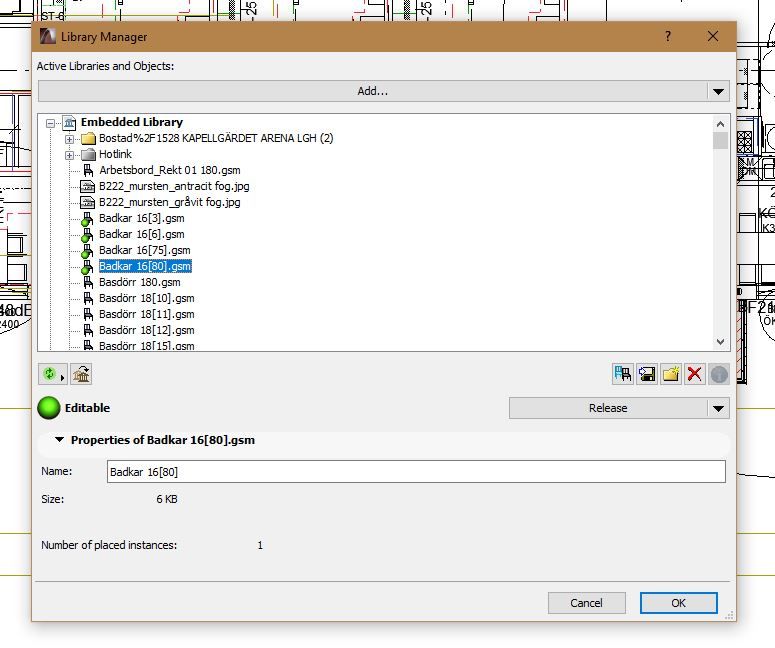Click the duplicate library item icon
This screenshot has height=648, width=775.
[x=623, y=374]
